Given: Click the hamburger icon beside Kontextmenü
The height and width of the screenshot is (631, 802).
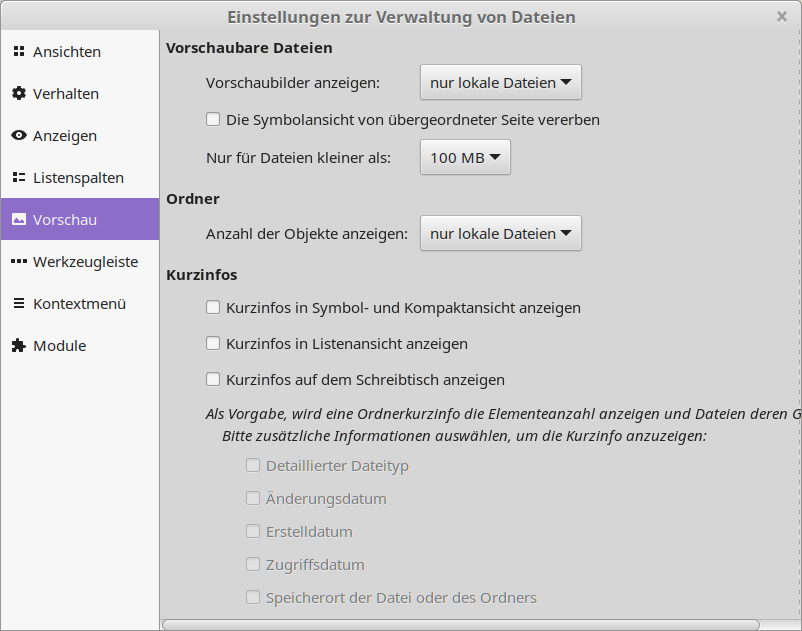Looking at the screenshot, I should [18, 304].
